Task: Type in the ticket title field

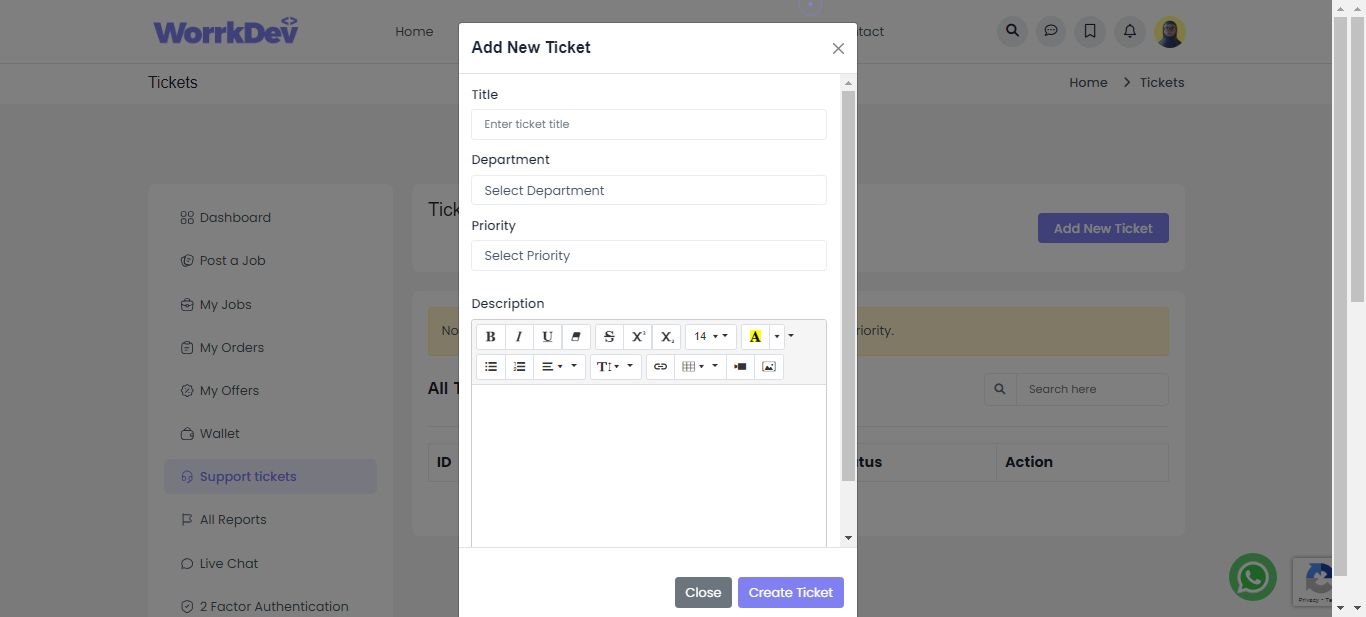Action: 648,125
